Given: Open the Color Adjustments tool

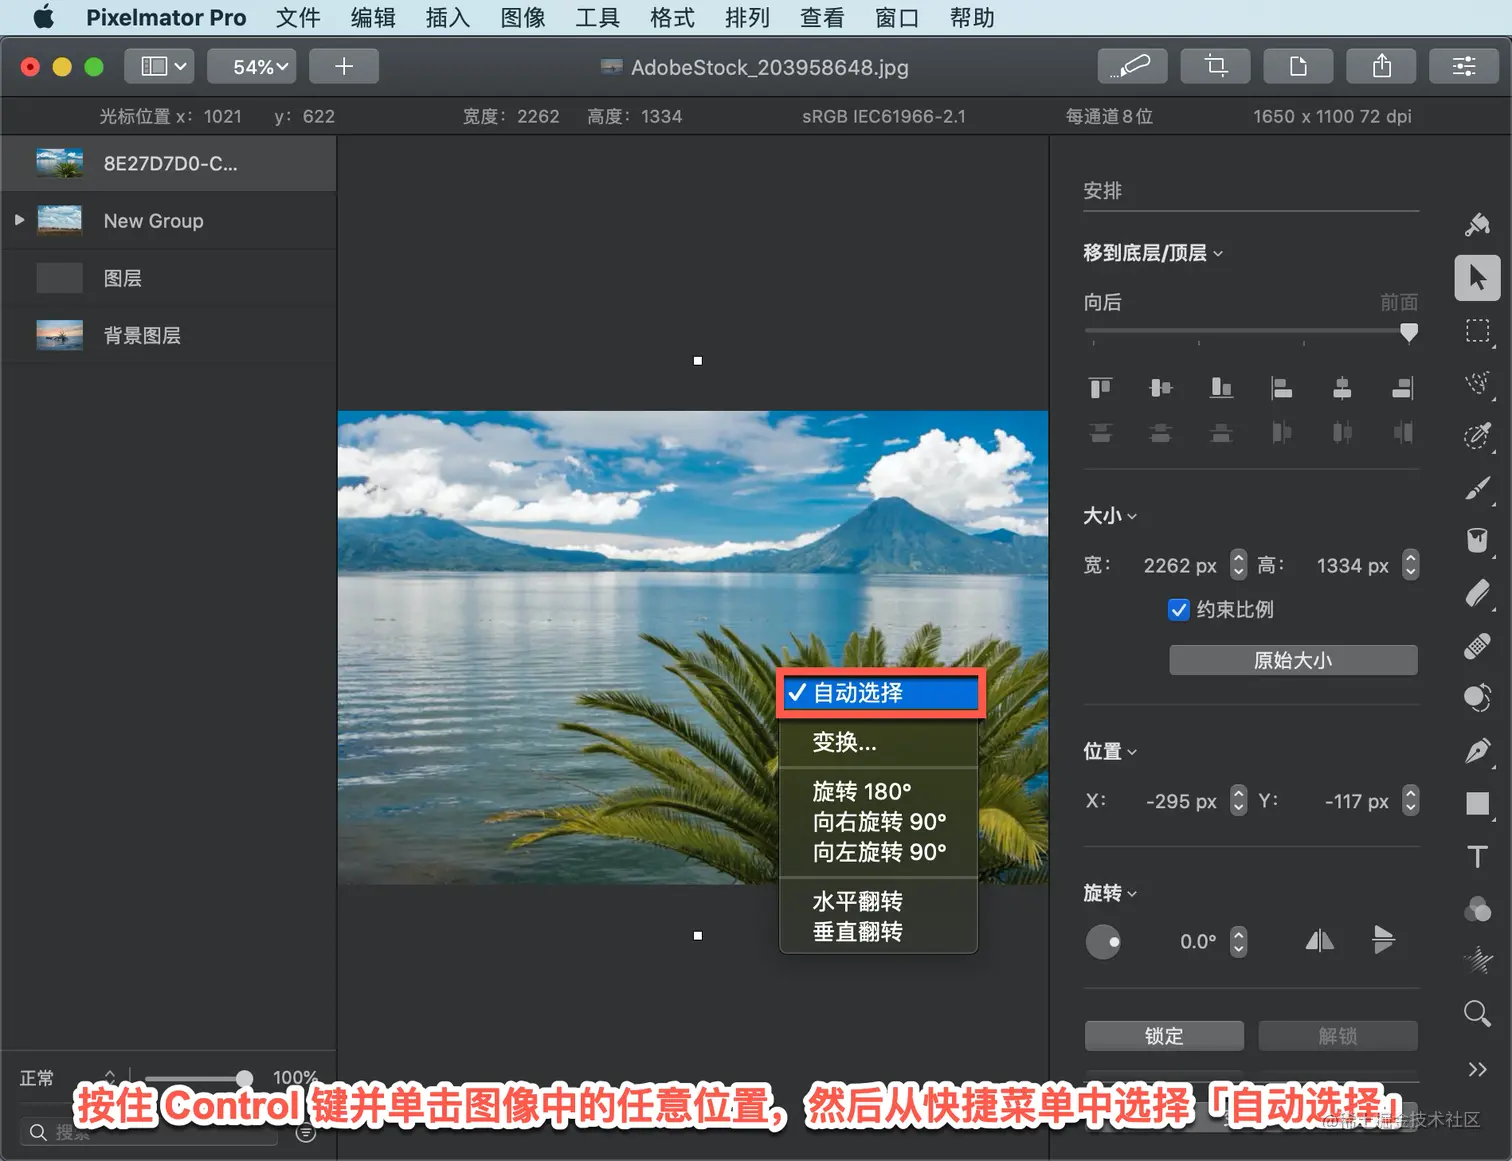Looking at the screenshot, I should (x=1477, y=909).
